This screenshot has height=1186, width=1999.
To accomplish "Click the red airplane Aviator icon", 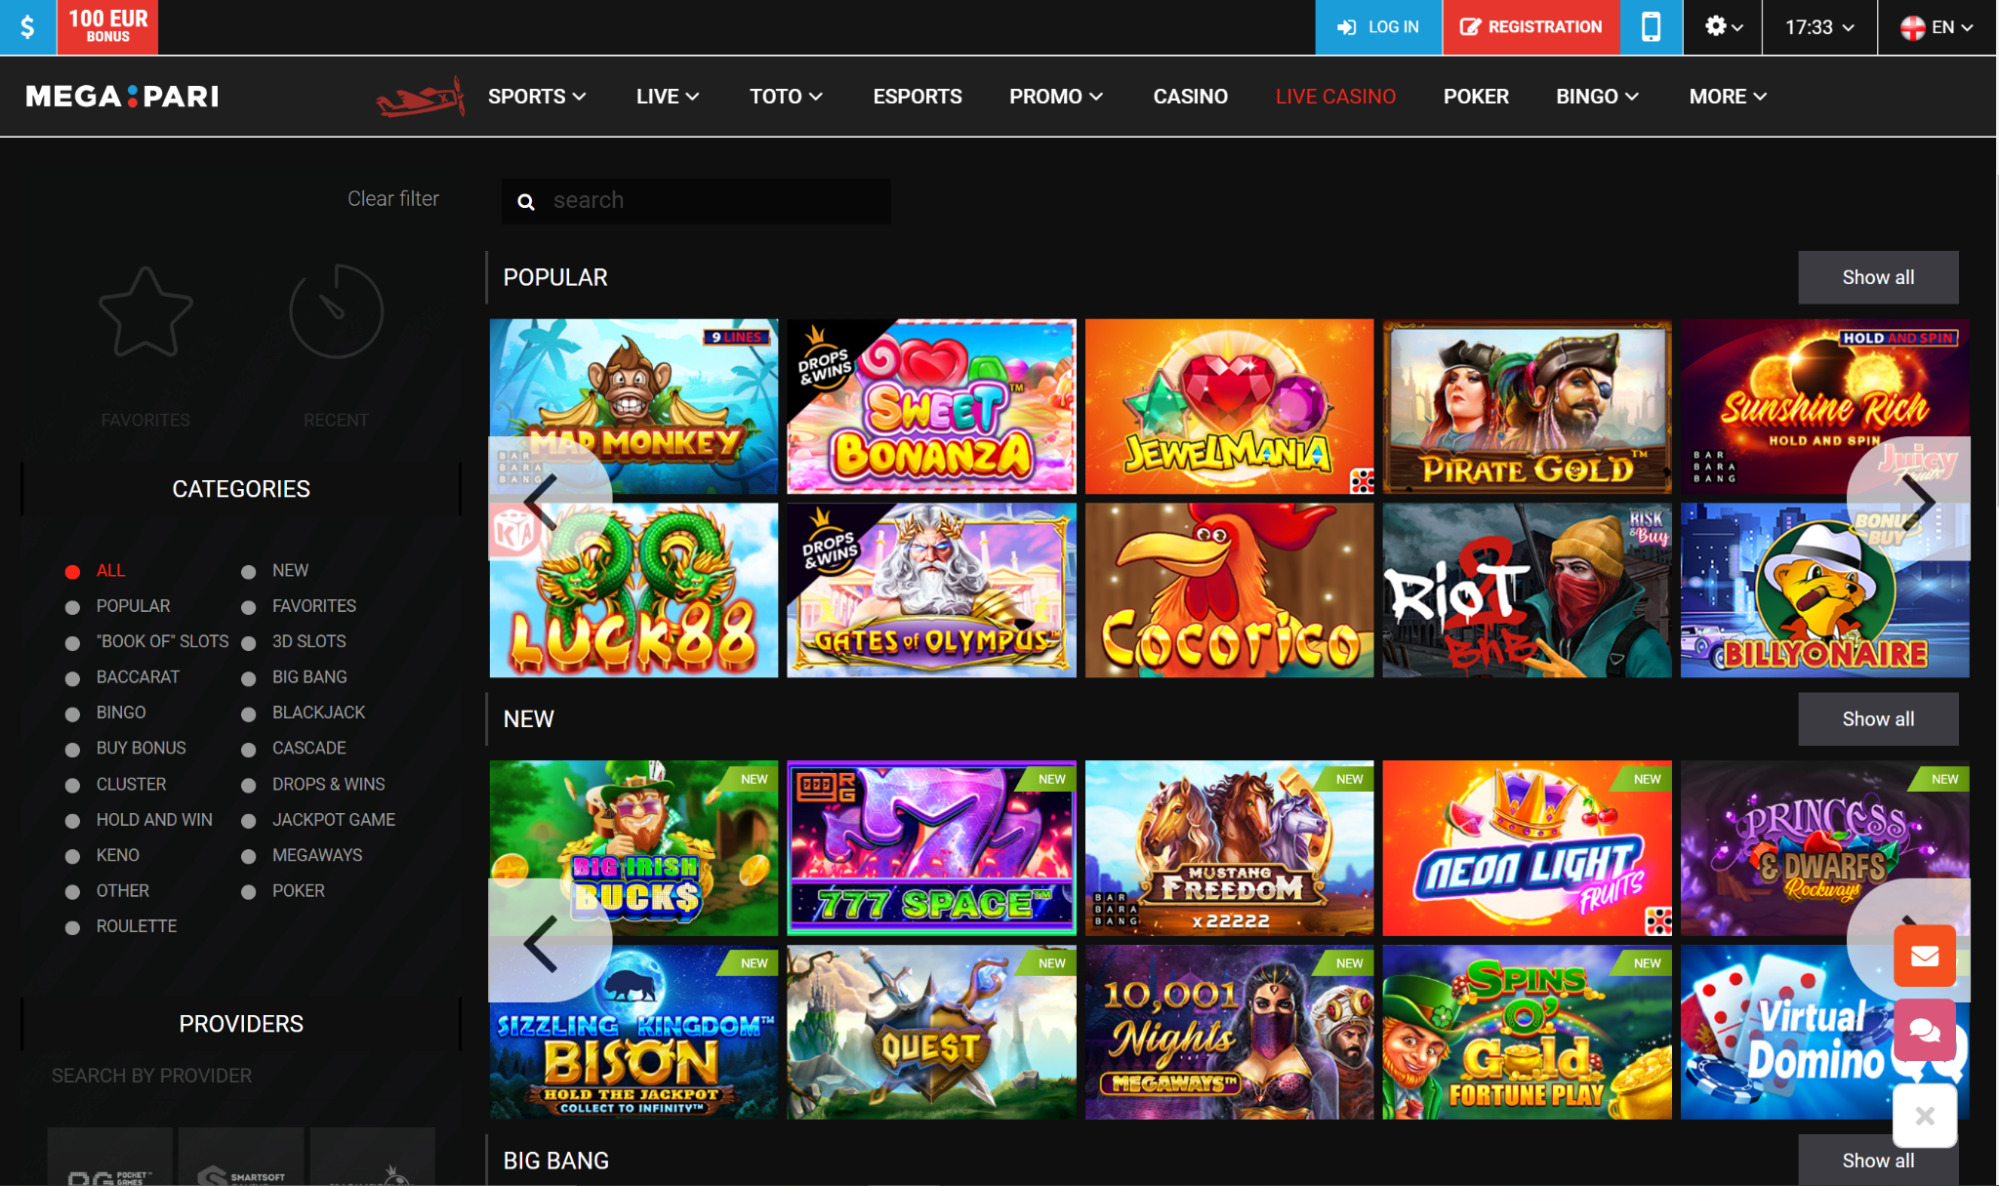I will tap(421, 97).
